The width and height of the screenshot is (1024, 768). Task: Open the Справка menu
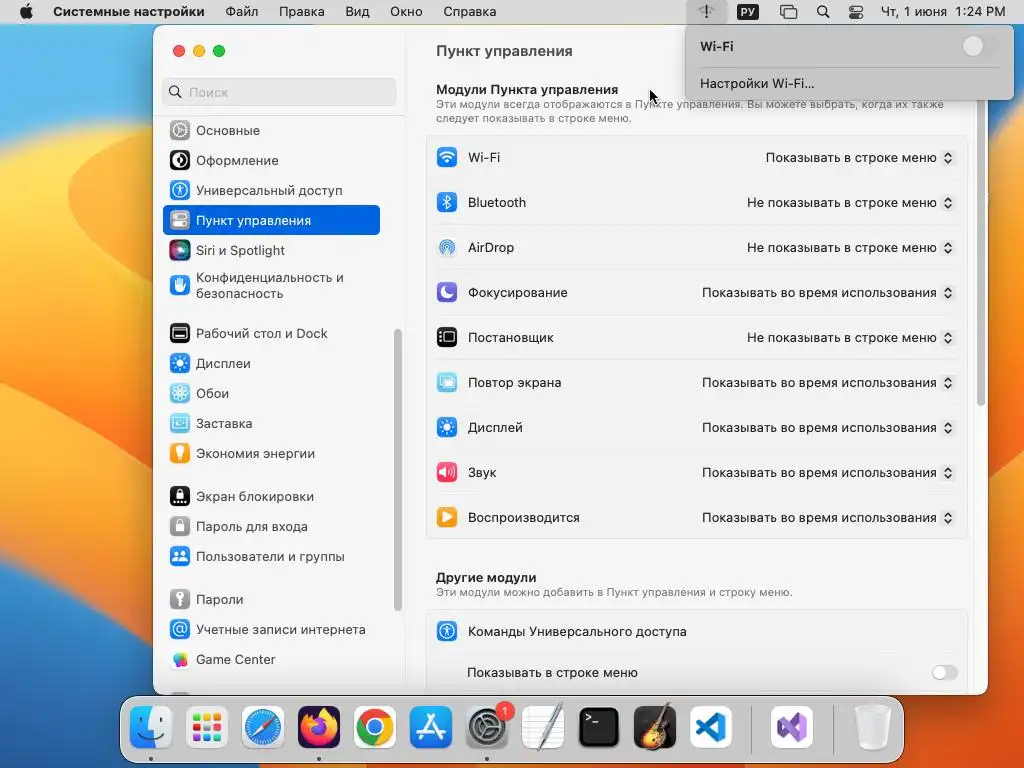470,12
